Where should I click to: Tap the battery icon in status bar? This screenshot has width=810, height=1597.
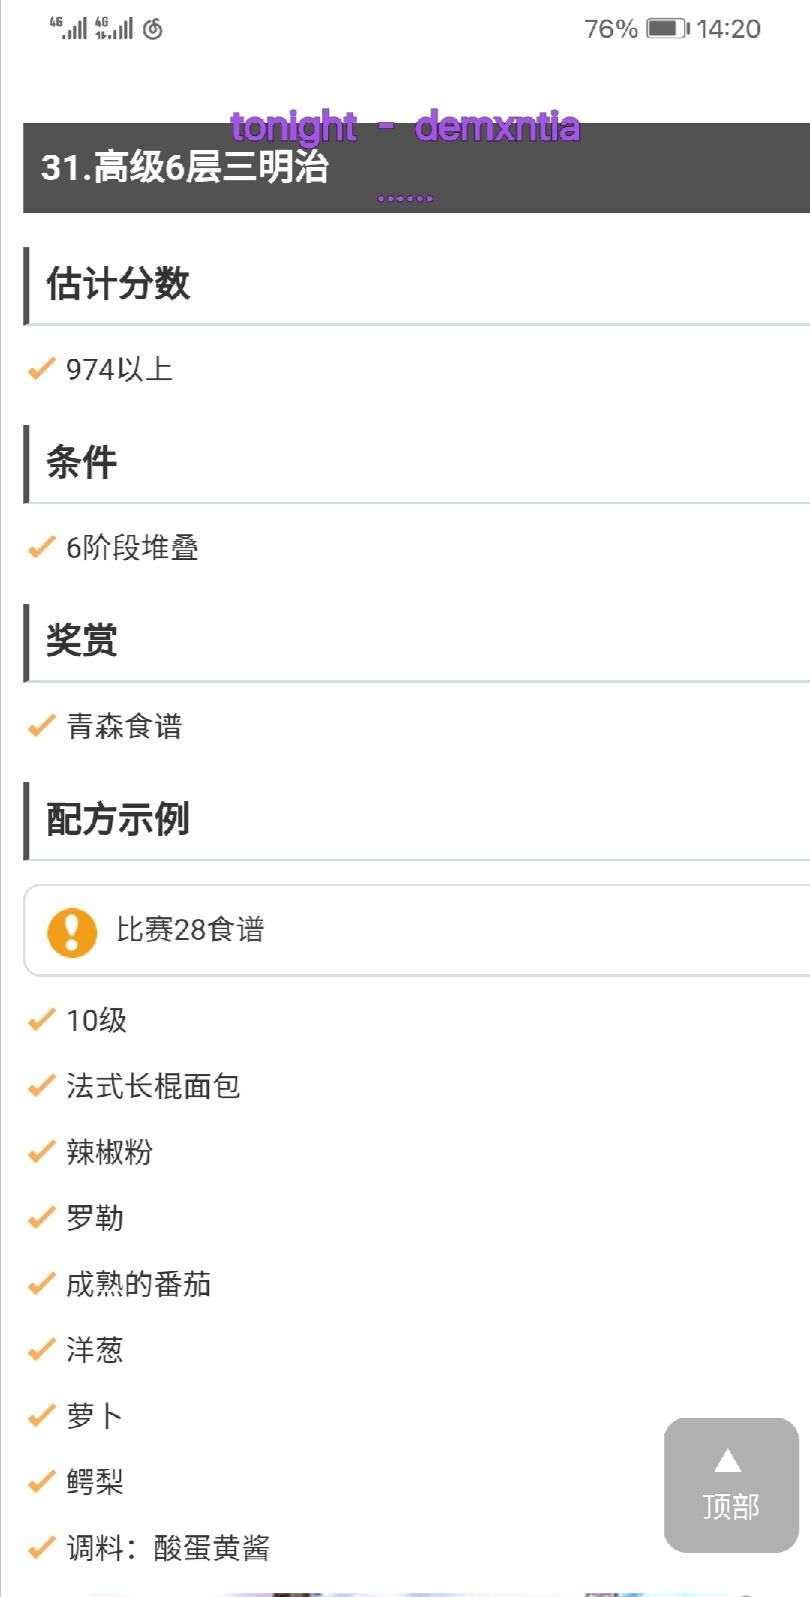tap(667, 29)
